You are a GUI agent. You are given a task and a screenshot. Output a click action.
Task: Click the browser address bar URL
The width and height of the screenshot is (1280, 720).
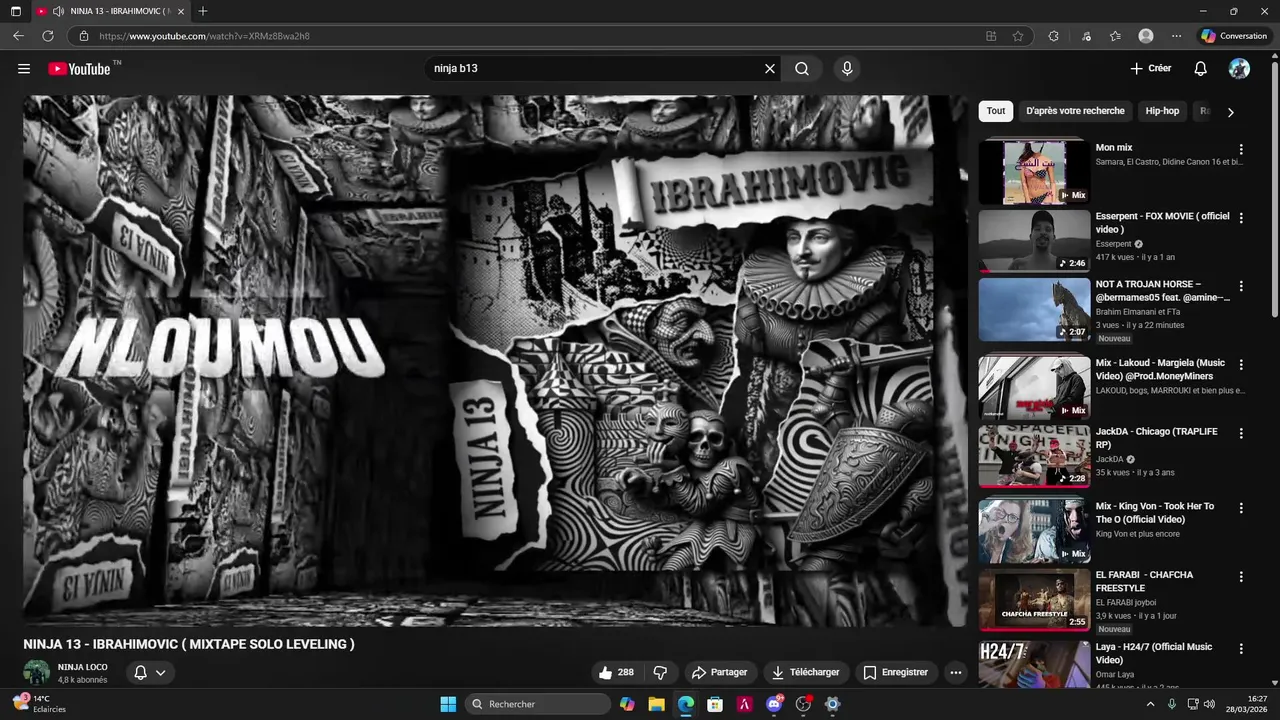[x=205, y=36]
